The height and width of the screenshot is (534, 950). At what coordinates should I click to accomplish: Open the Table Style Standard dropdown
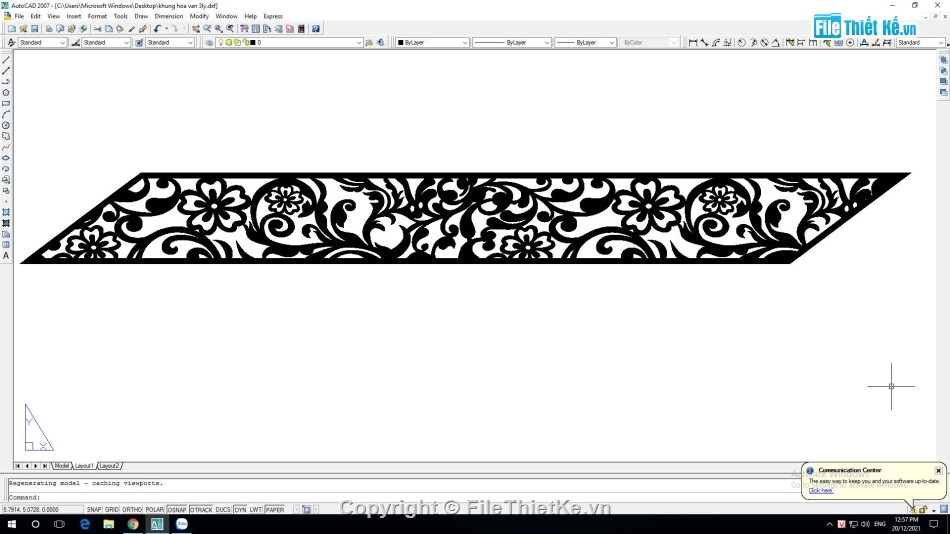tap(170, 42)
